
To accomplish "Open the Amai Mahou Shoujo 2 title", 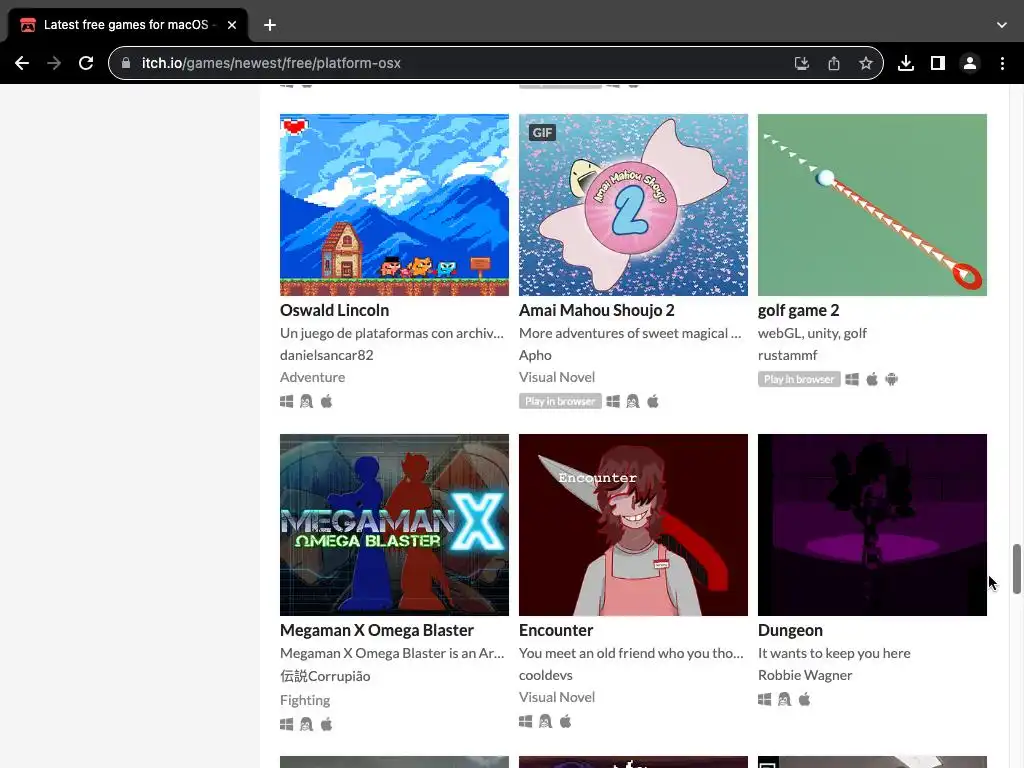I will [x=597, y=310].
